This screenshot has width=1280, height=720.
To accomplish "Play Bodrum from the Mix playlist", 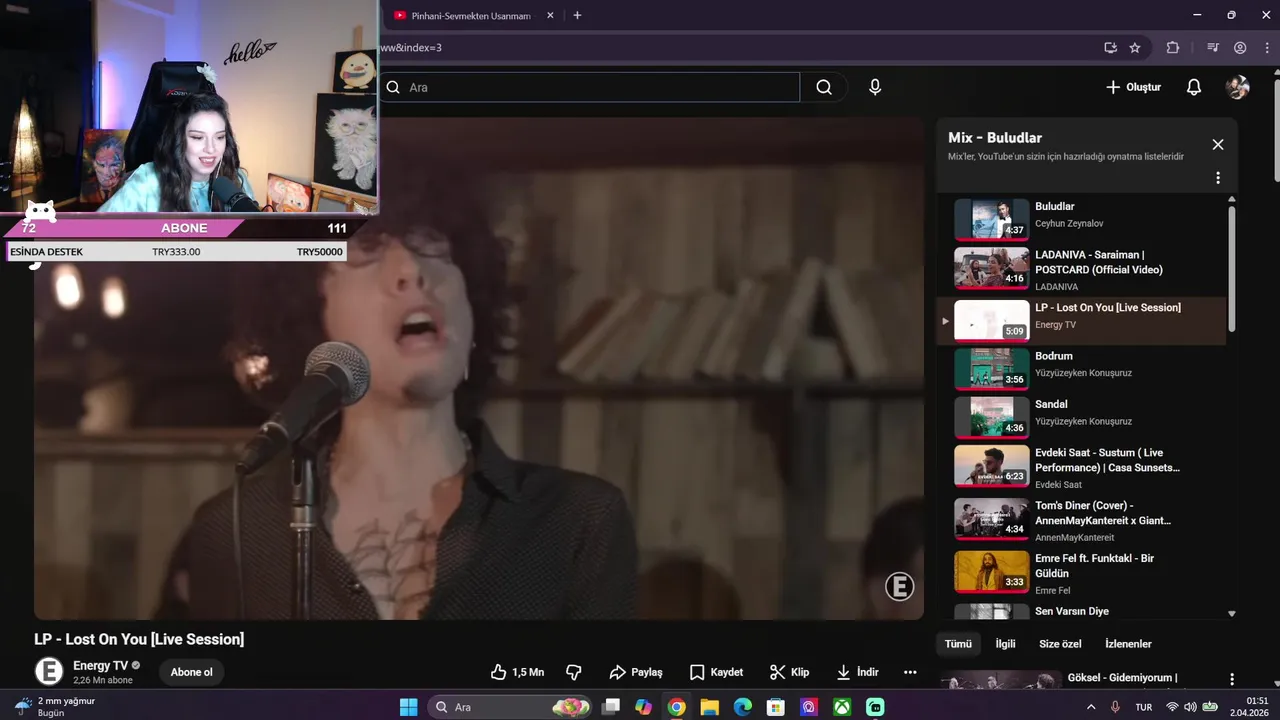I will pyautogui.click(x=1082, y=368).
